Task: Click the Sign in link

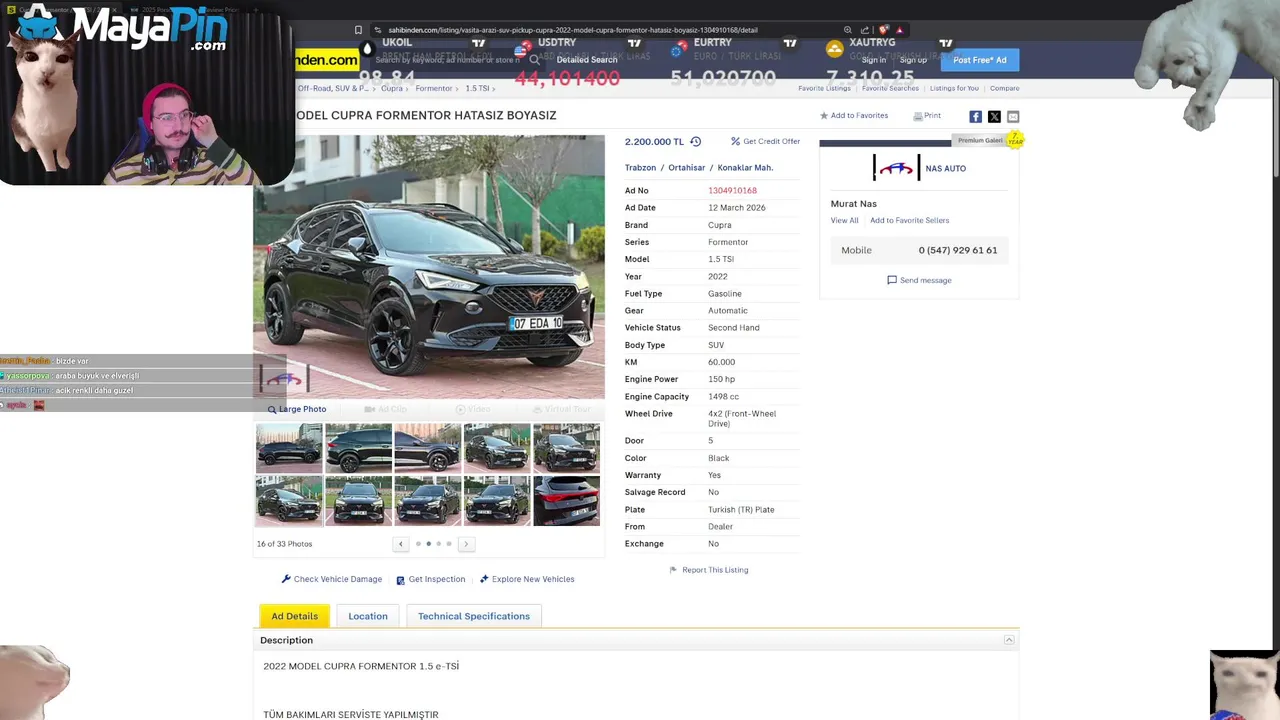Action: pyautogui.click(x=874, y=60)
